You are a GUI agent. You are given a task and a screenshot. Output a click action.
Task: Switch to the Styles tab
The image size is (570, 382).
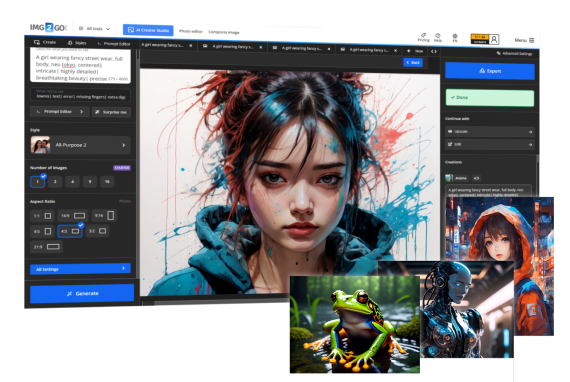click(x=77, y=43)
